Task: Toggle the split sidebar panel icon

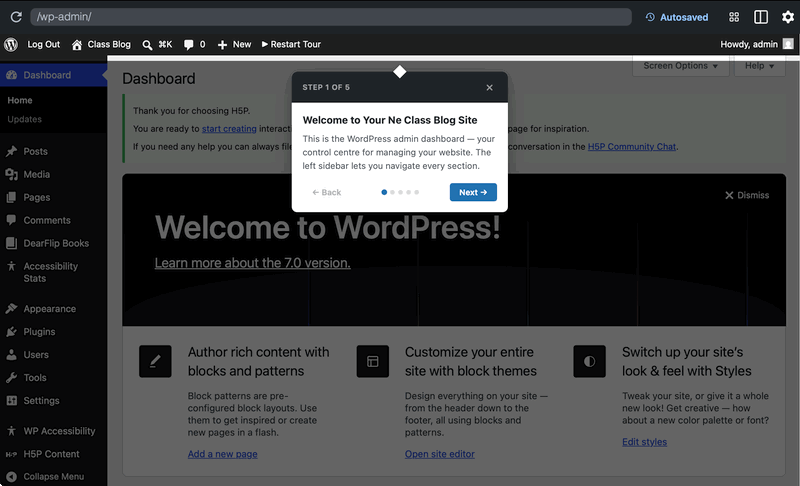Action: pos(761,17)
